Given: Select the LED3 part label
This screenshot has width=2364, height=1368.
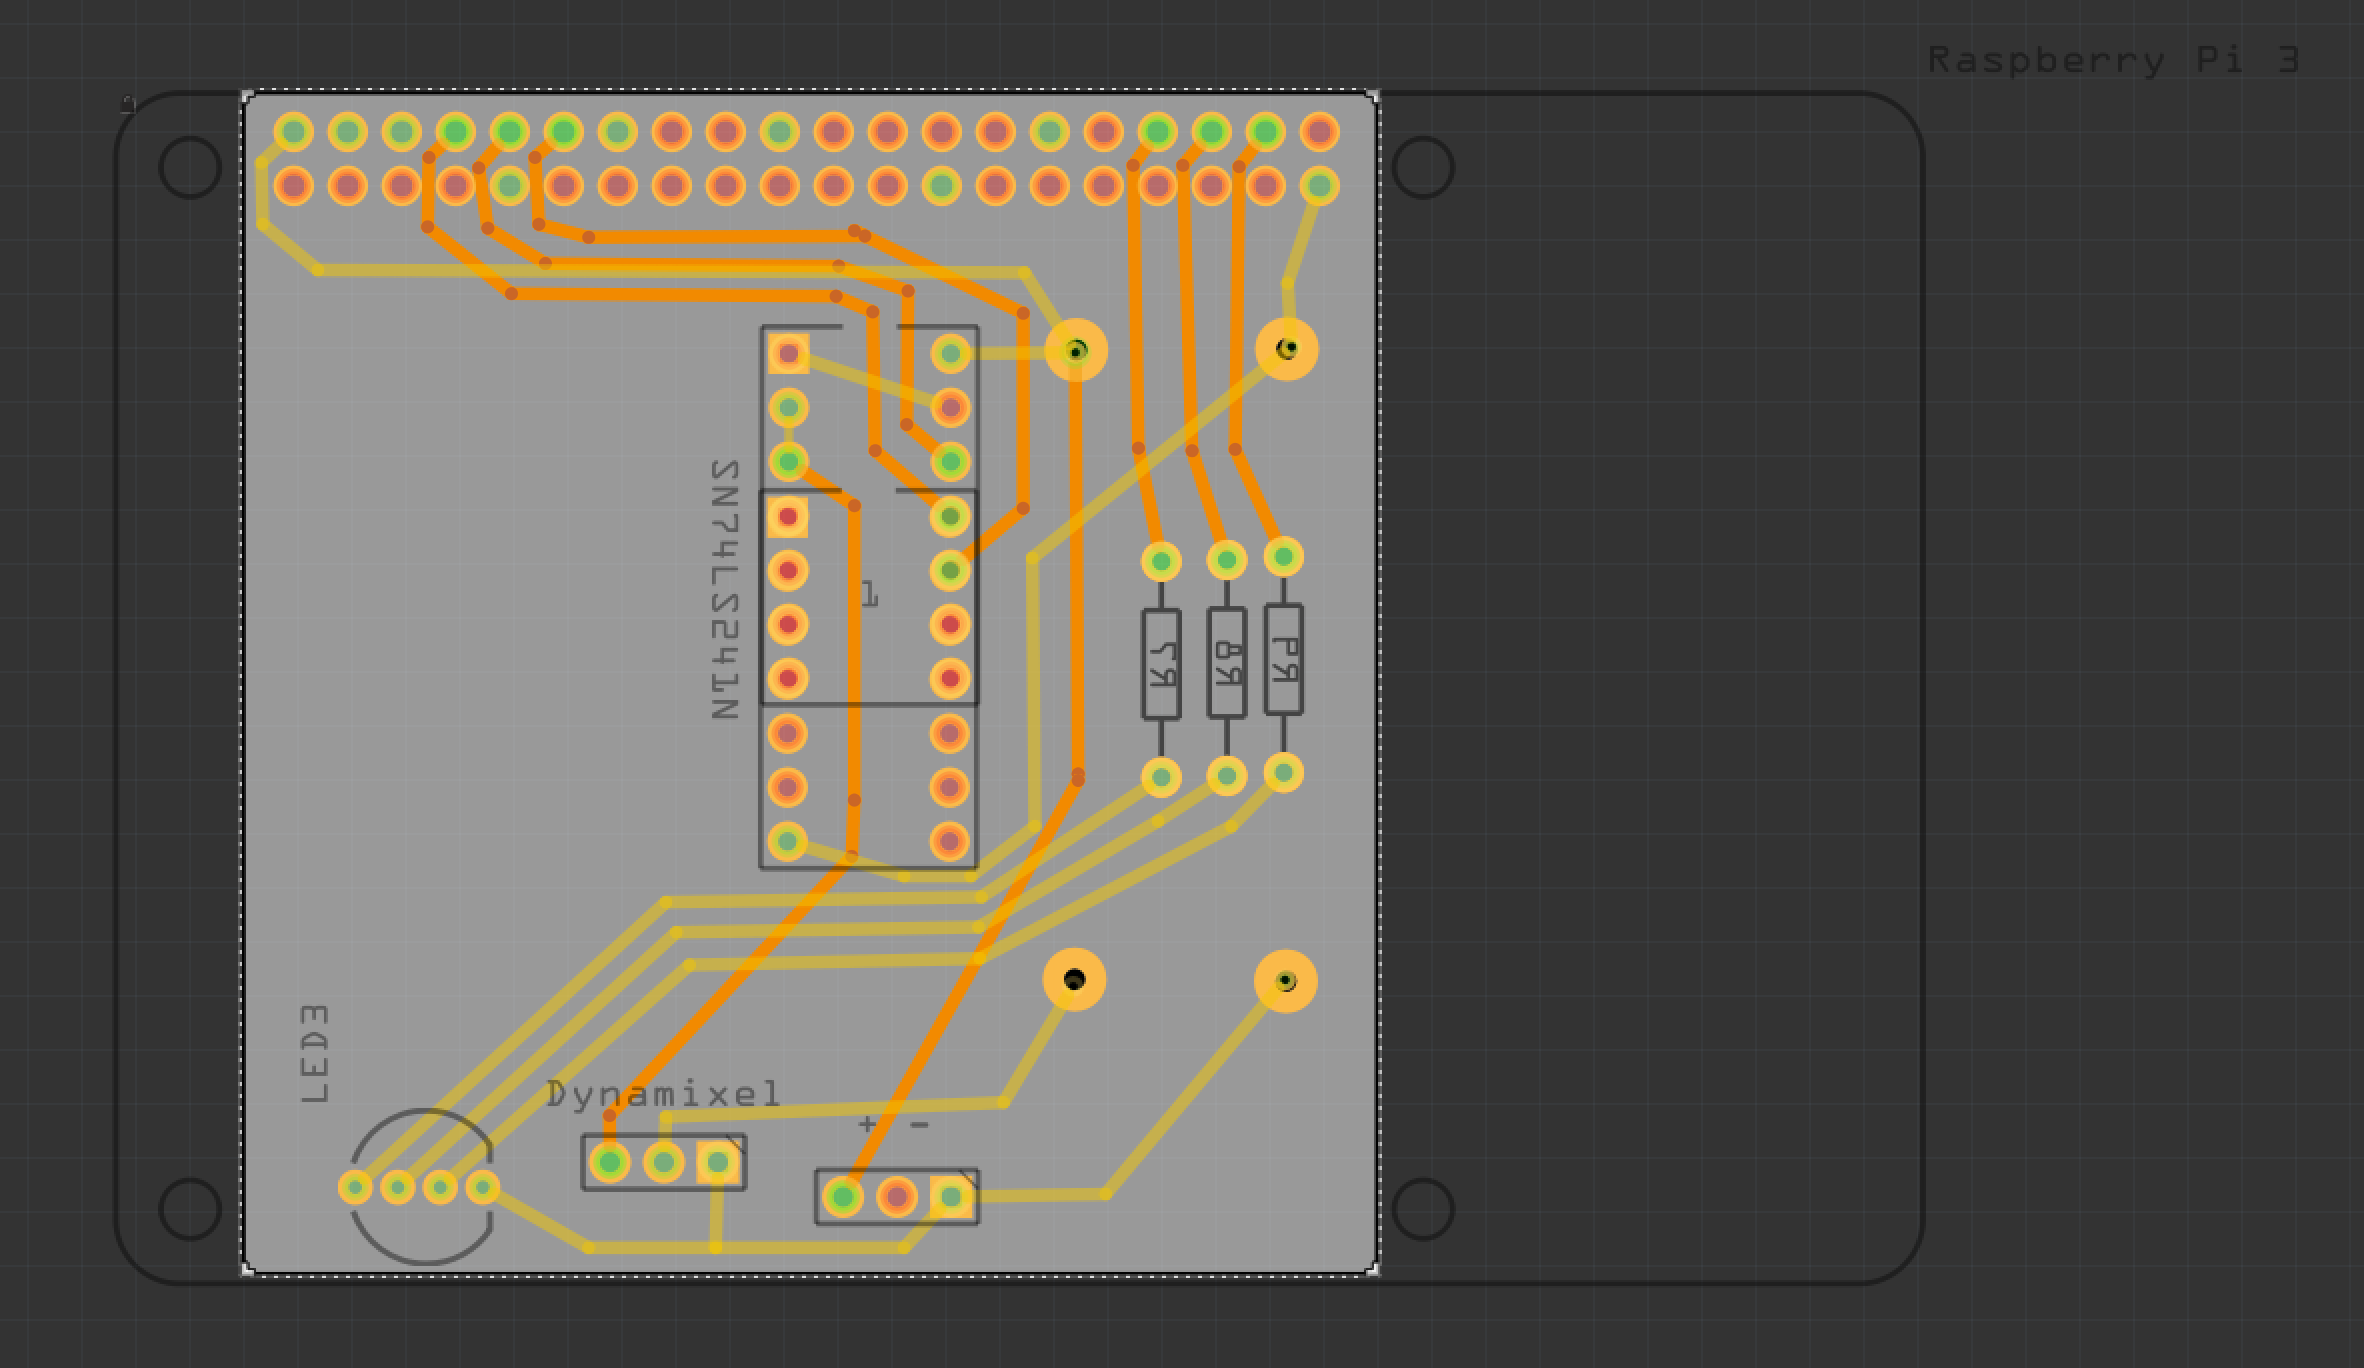Looking at the screenshot, I should click(314, 1054).
